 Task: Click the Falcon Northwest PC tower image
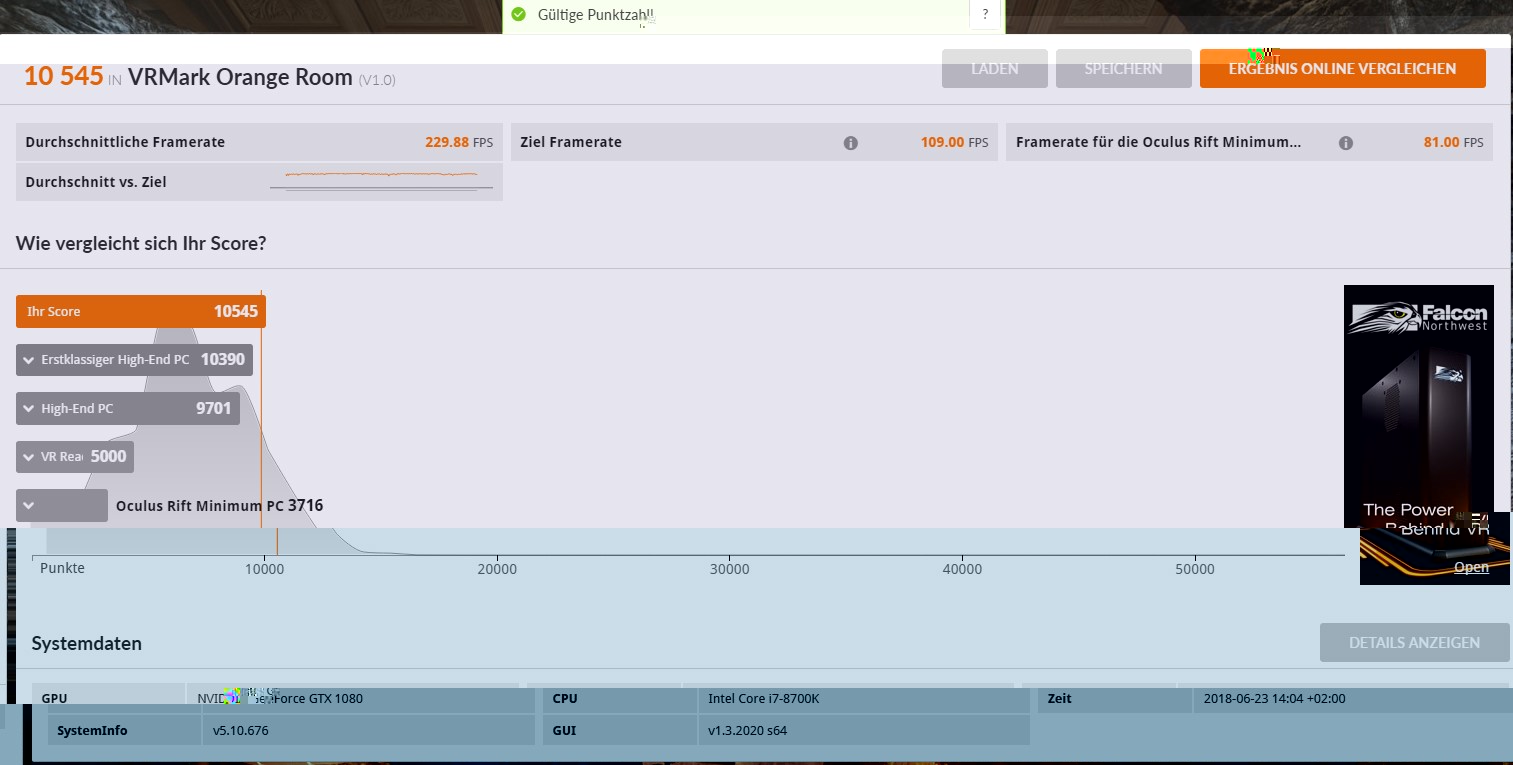coord(1418,420)
